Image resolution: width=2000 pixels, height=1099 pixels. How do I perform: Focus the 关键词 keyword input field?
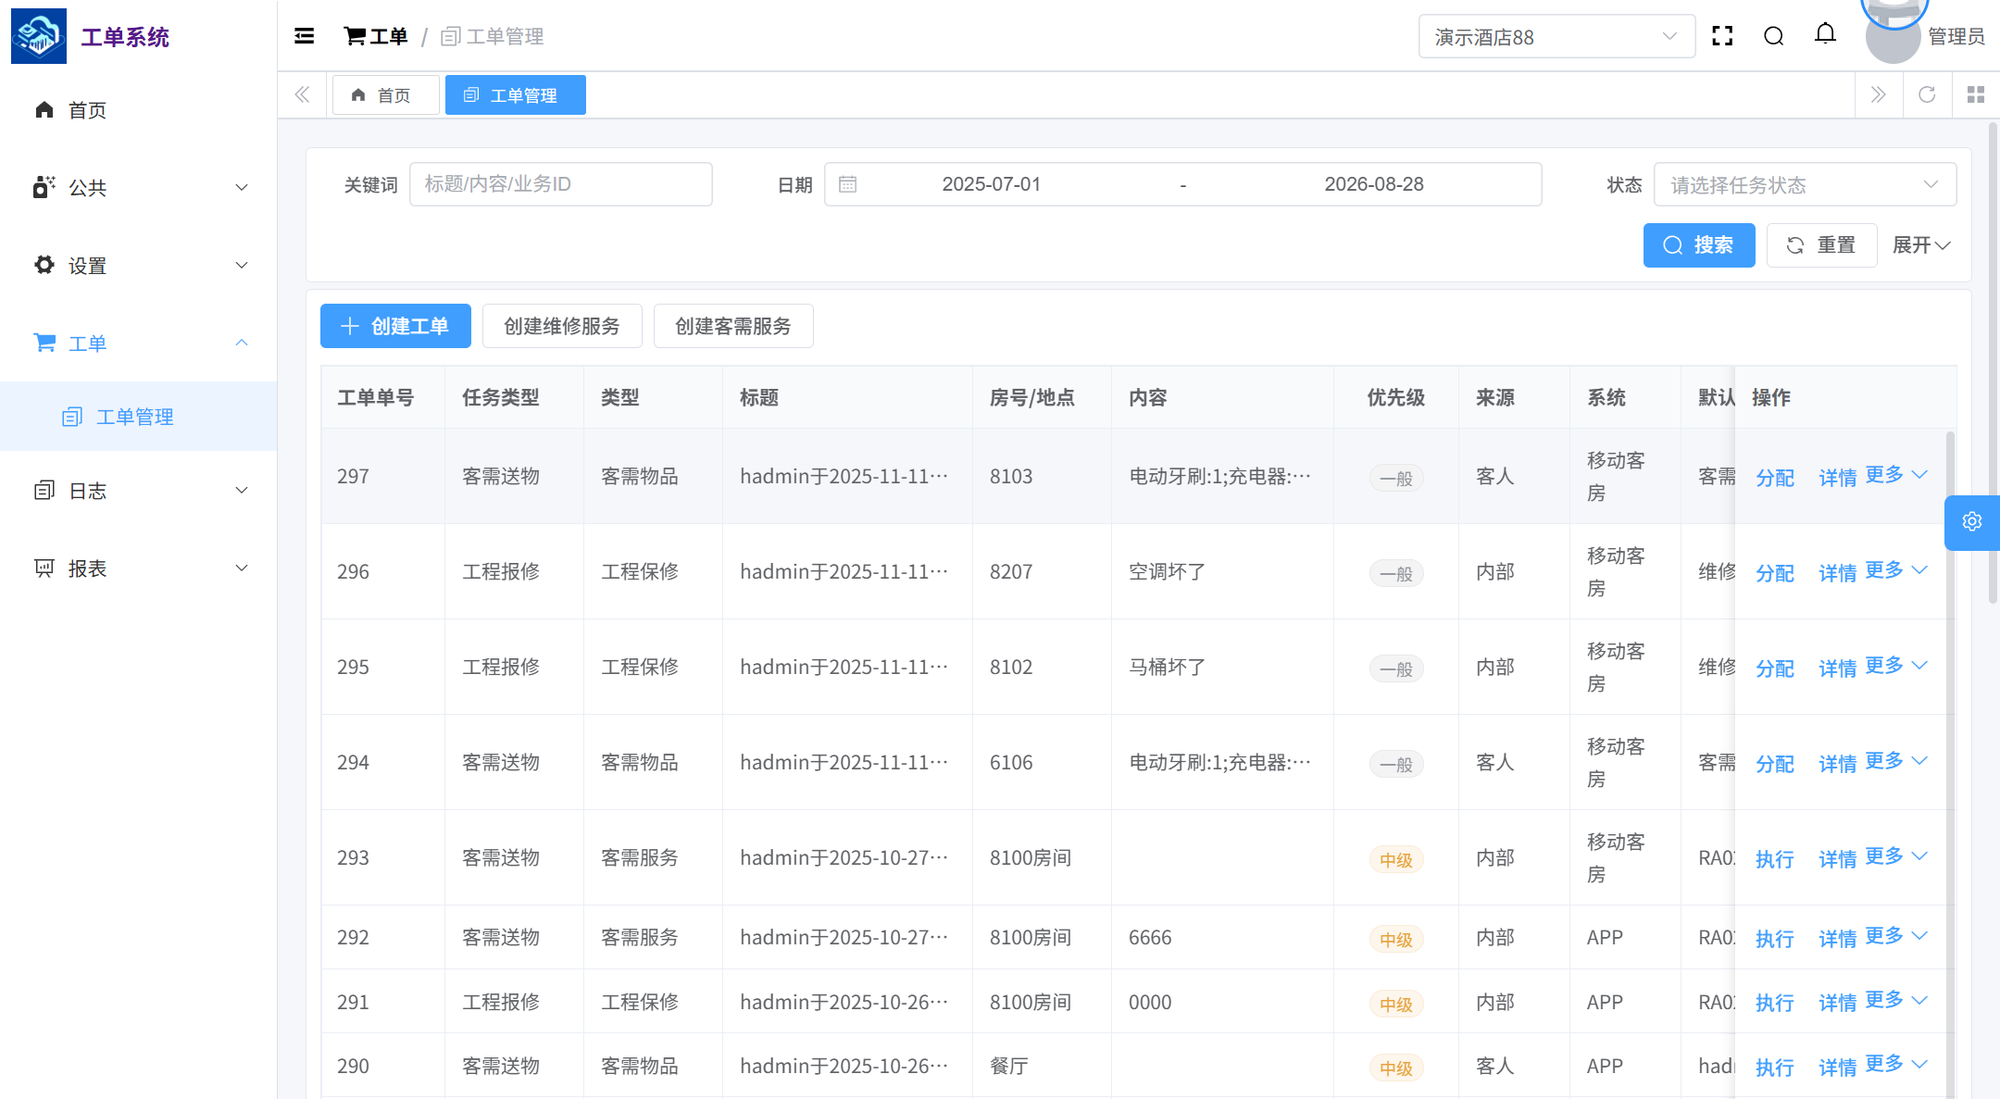tap(561, 184)
